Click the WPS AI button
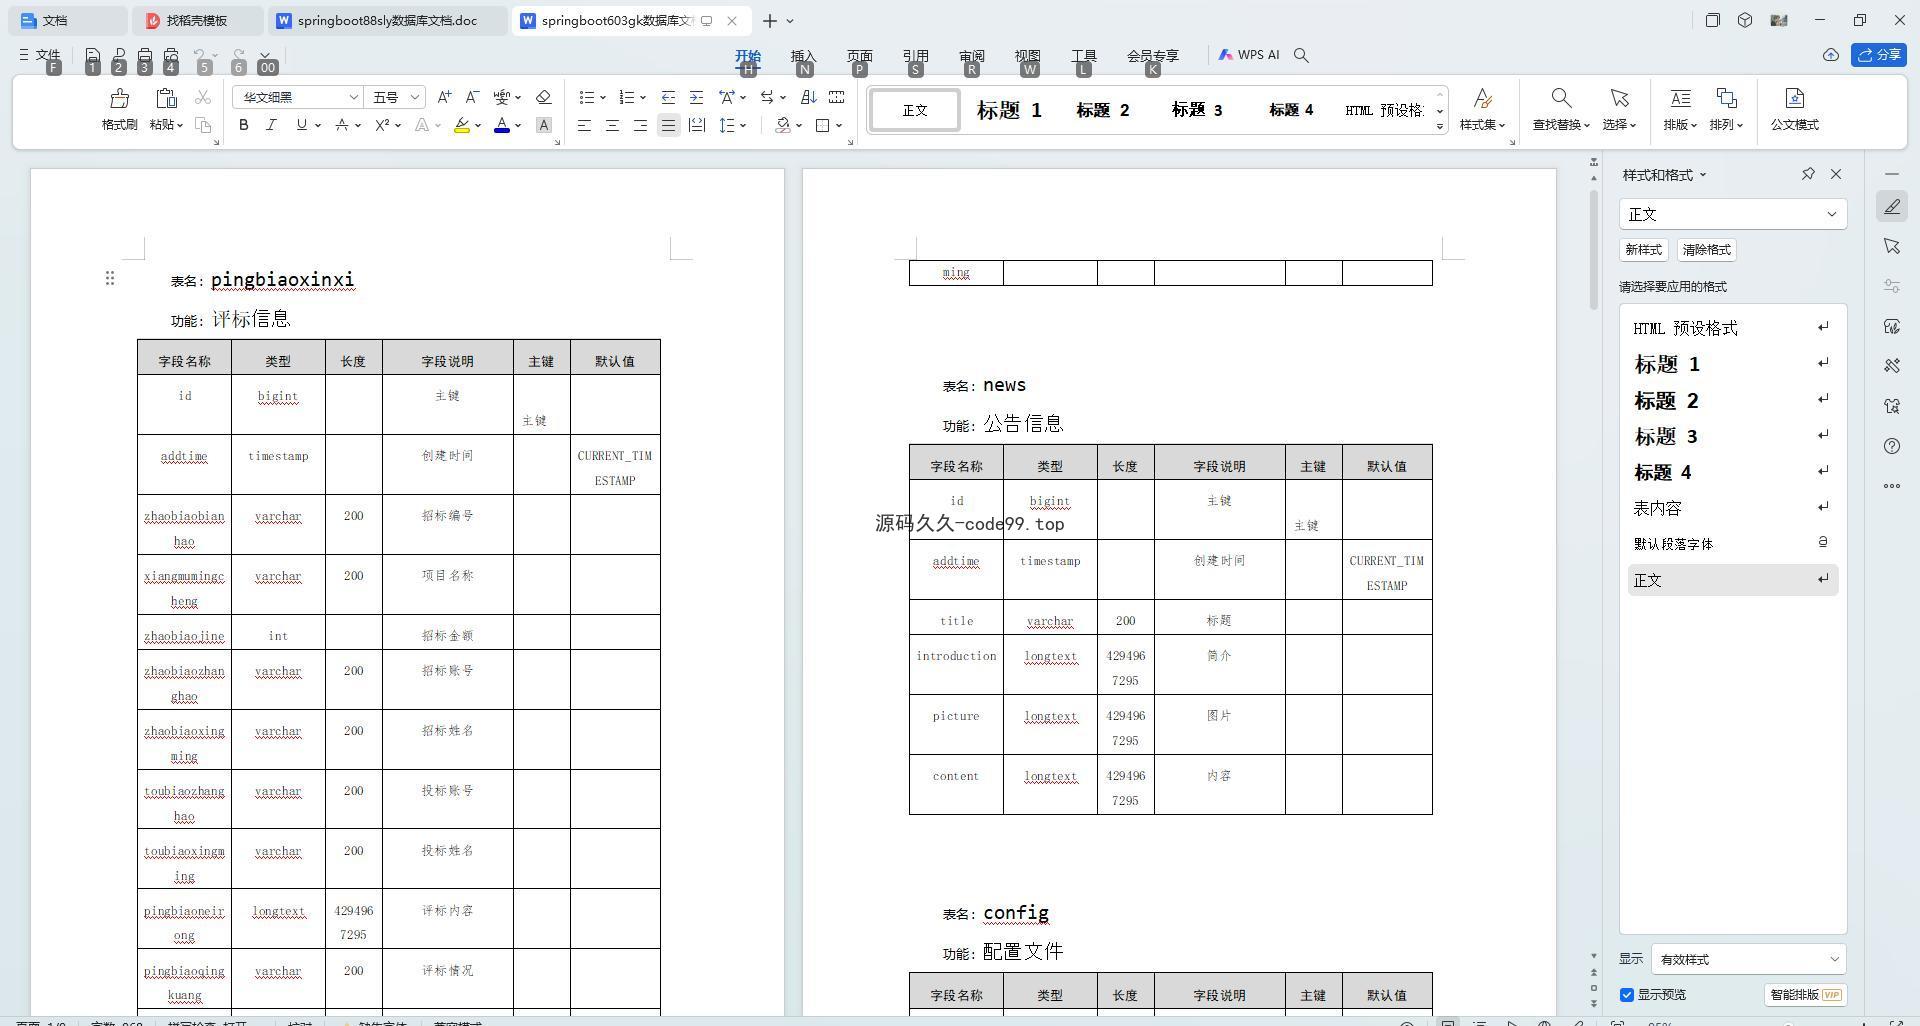Viewport: 1920px width, 1026px height. 1249,55
